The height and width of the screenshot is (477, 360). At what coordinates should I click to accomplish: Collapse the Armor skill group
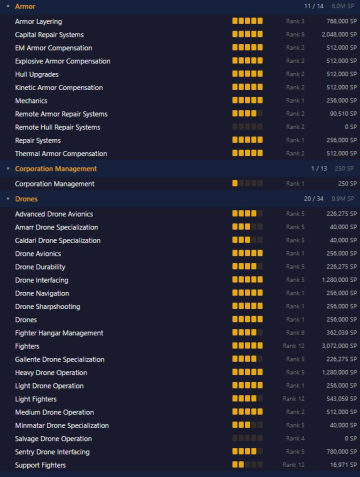[x=8, y=6]
